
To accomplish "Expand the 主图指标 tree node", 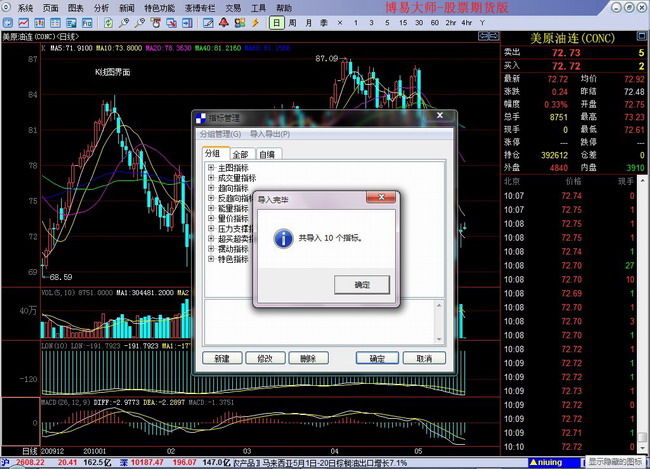I will (211, 167).
